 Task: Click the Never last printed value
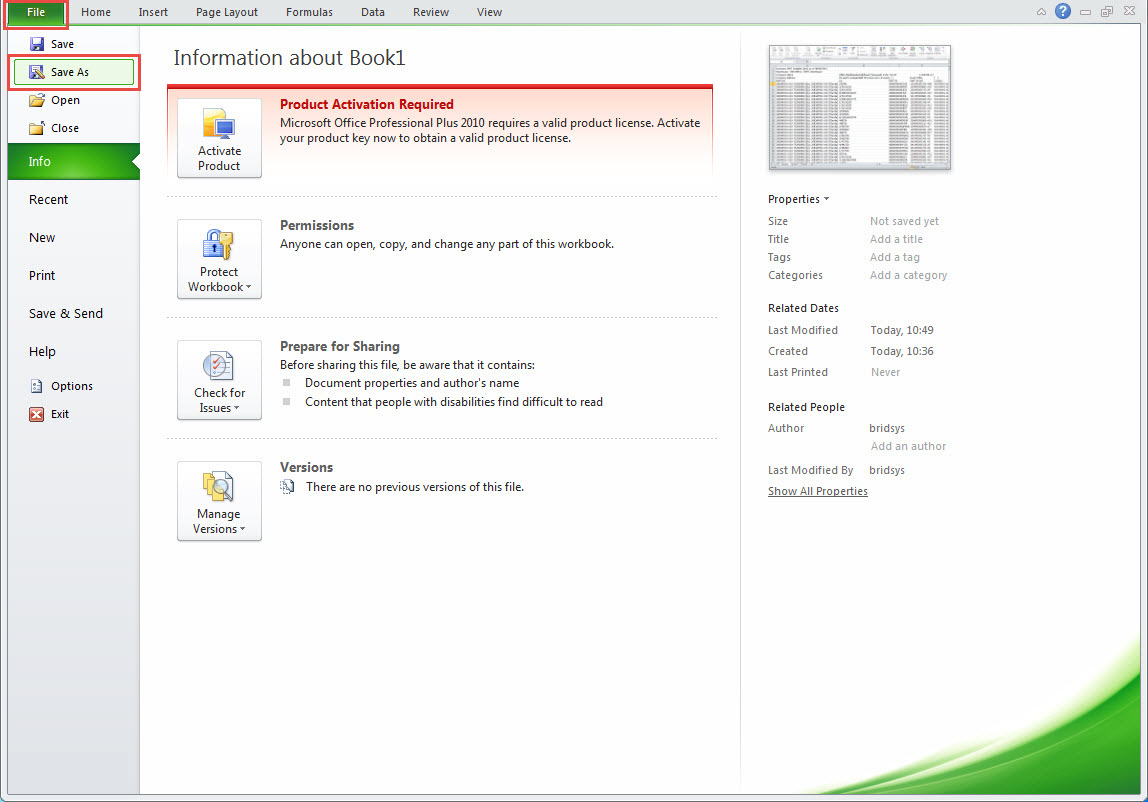[x=885, y=373]
